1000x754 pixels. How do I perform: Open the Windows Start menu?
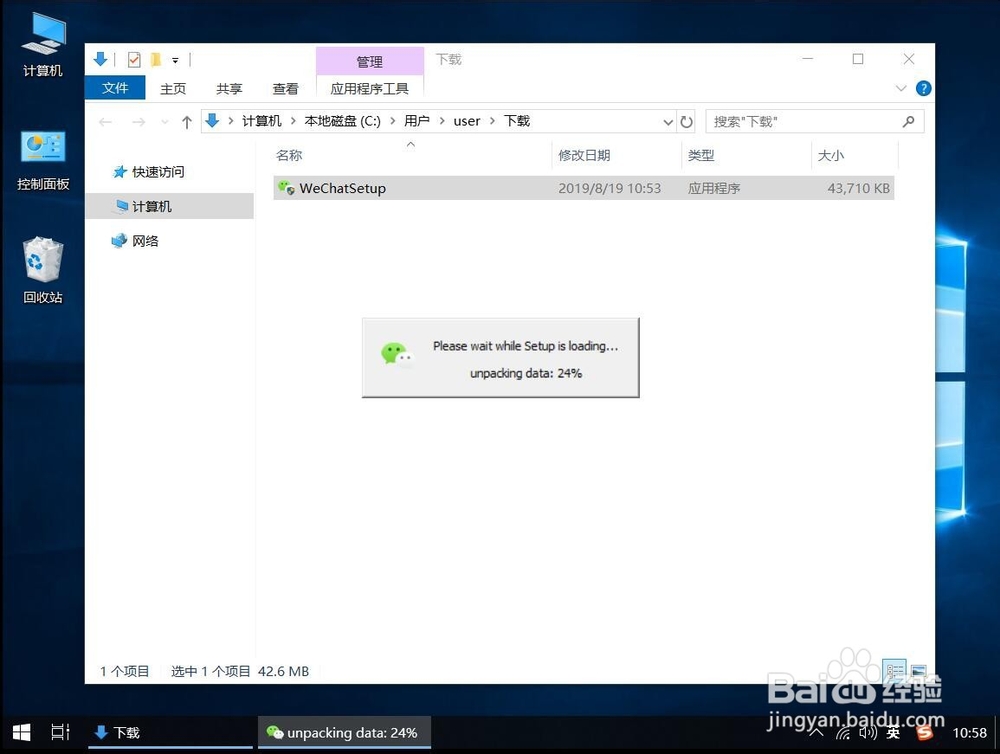pos(22,732)
